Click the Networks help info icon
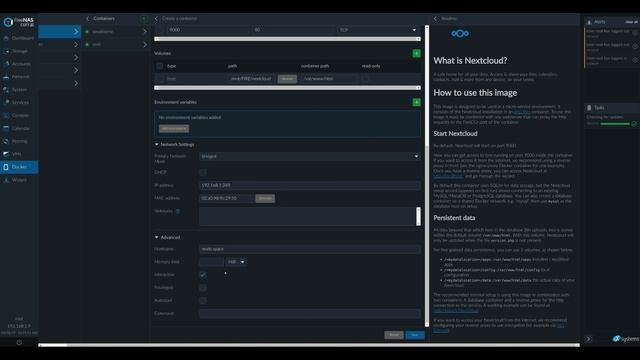The image size is (640, 360). point(178,211)
